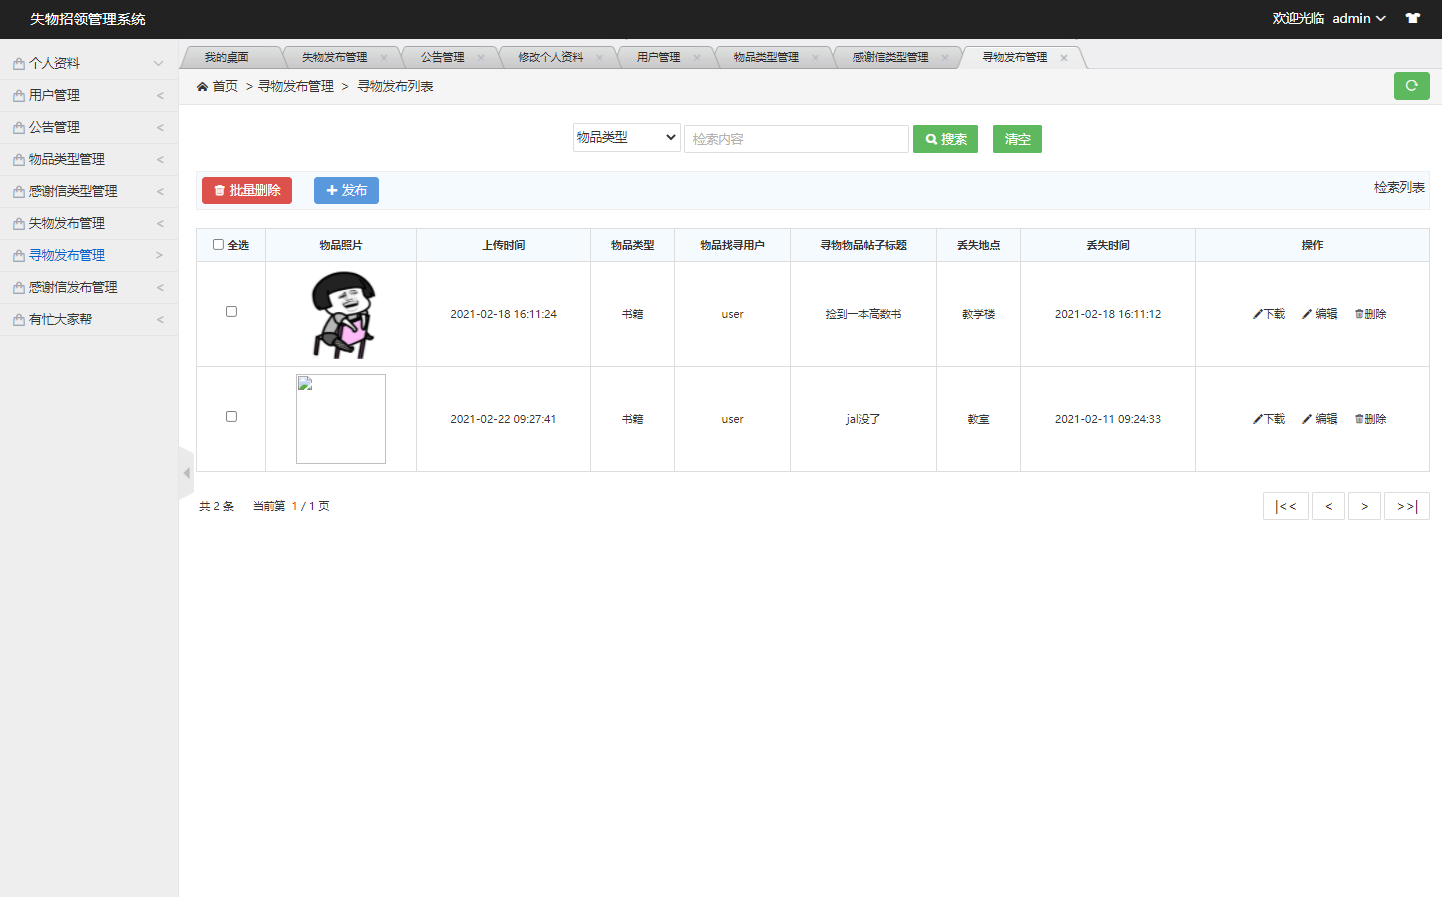Open the 物品类型 filter dropdown
Image resolution: width=1442 pixels, height=897 pixels.
(x=626, y=138)
